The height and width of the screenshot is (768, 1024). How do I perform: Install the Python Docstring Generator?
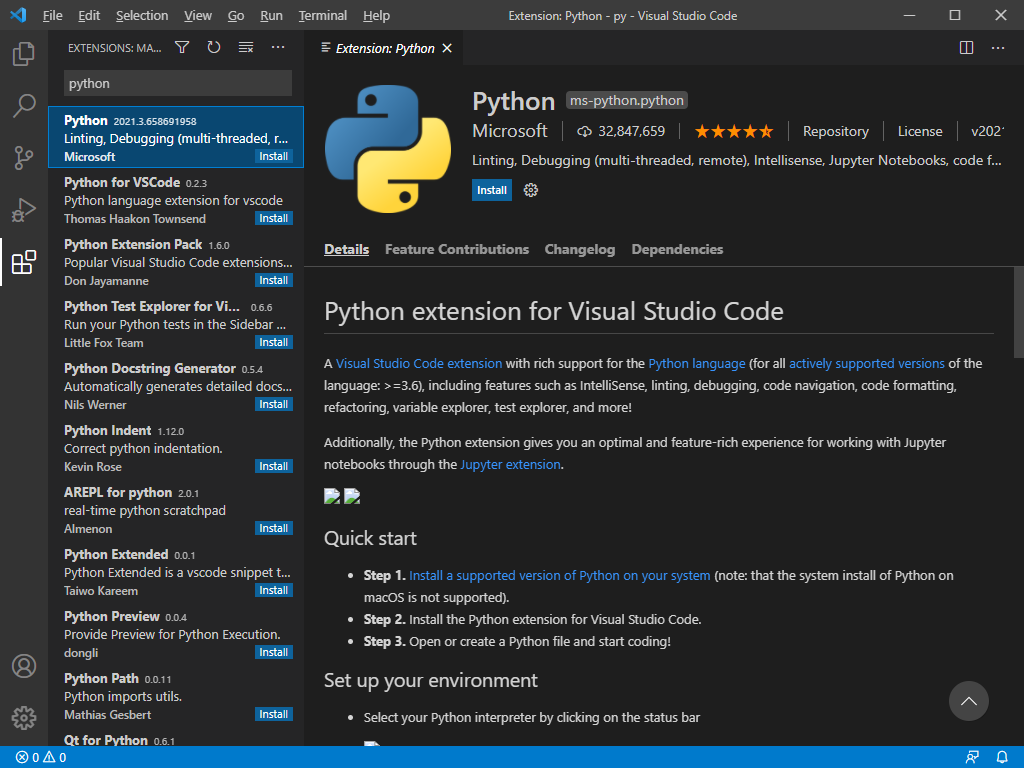click(x=274, y=404)
